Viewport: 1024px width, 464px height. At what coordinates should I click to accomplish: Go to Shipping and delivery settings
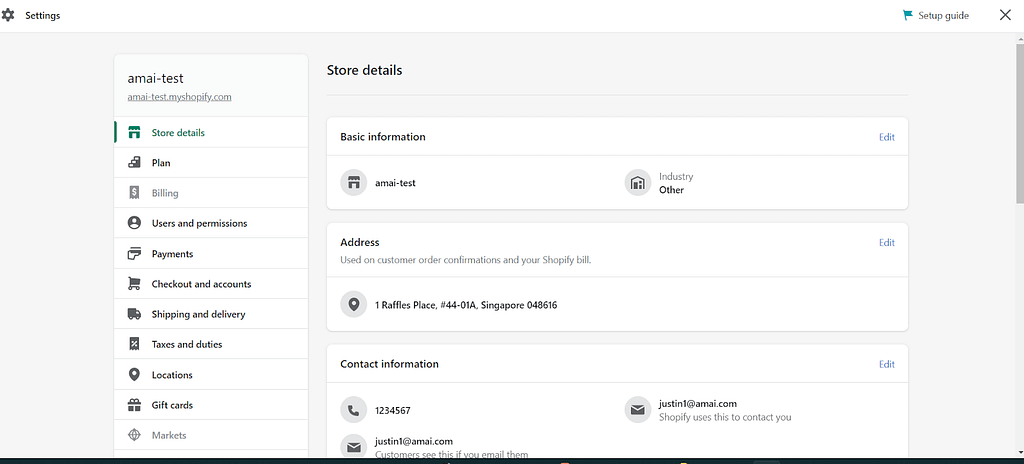point(211,314)
